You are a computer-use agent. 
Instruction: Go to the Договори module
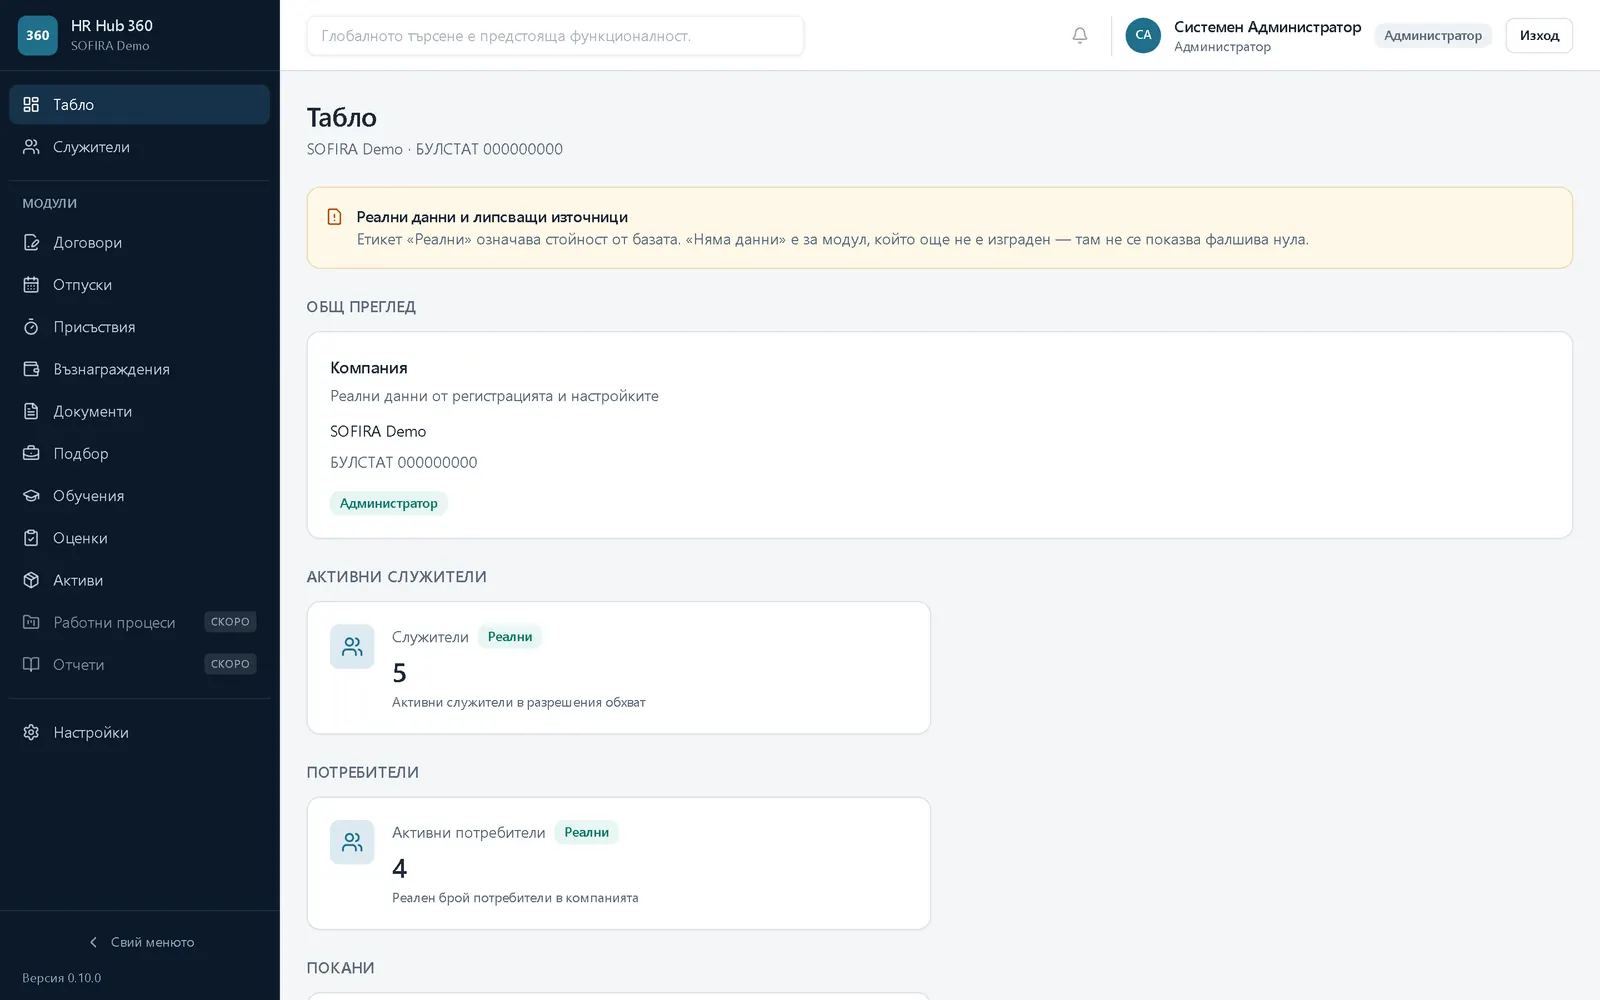139,242
